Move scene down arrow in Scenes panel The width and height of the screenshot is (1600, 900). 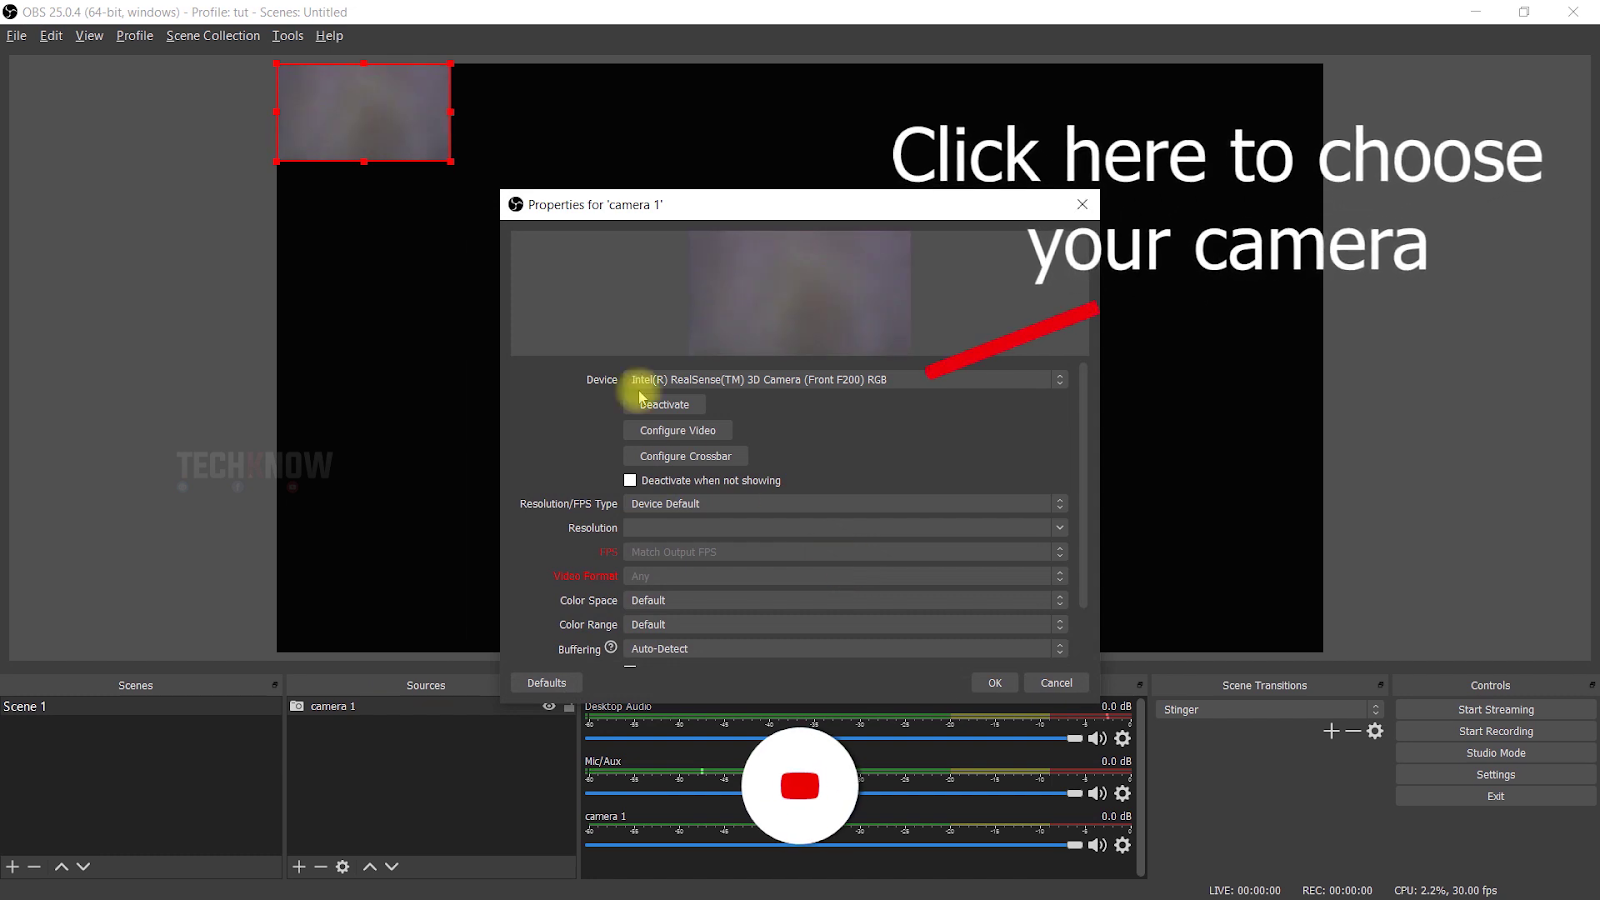[83, 867]
